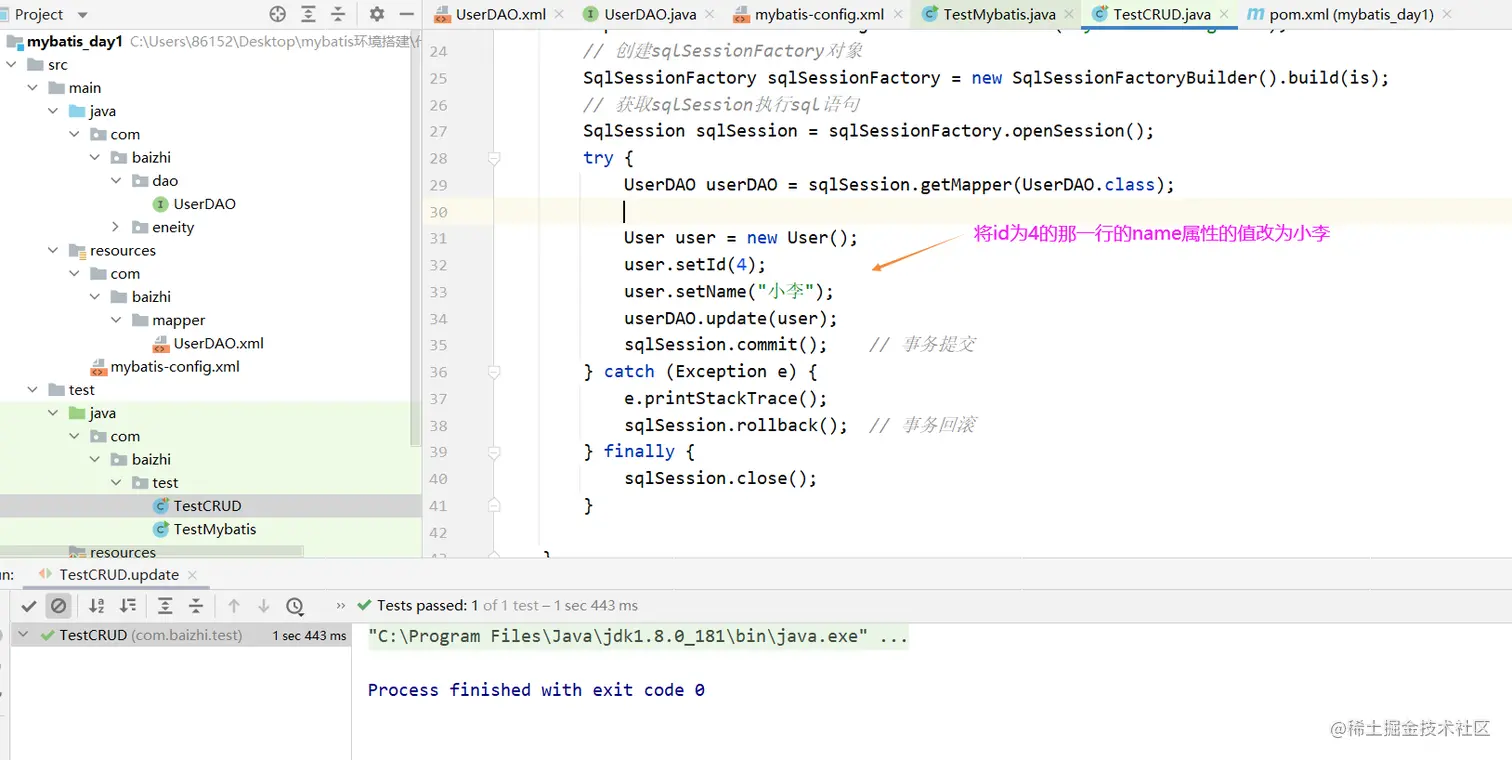Collapse the main folder node
The image size is (1512, 760).
pyautogui.click(x=32, y=88)
